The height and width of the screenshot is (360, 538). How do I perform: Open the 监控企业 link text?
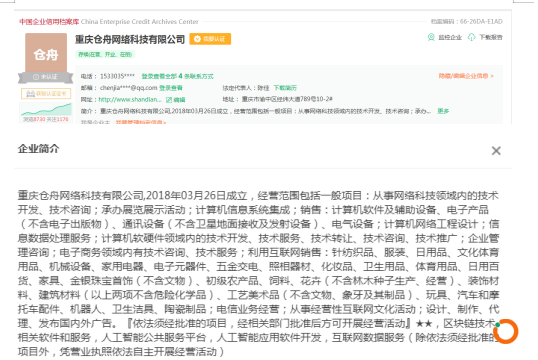[450, 37]
